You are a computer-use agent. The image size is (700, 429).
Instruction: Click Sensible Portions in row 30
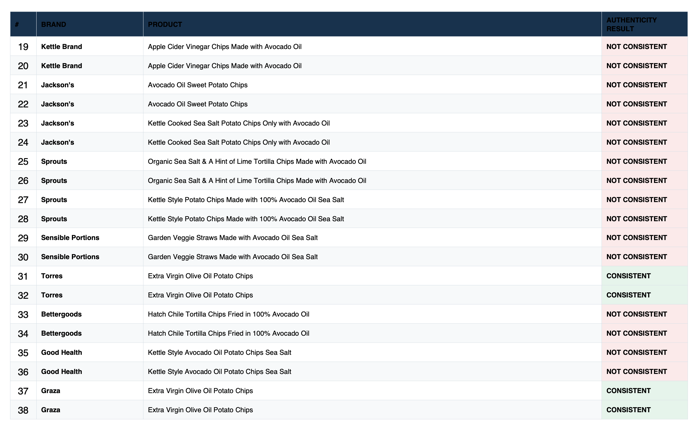coord(70,257)
